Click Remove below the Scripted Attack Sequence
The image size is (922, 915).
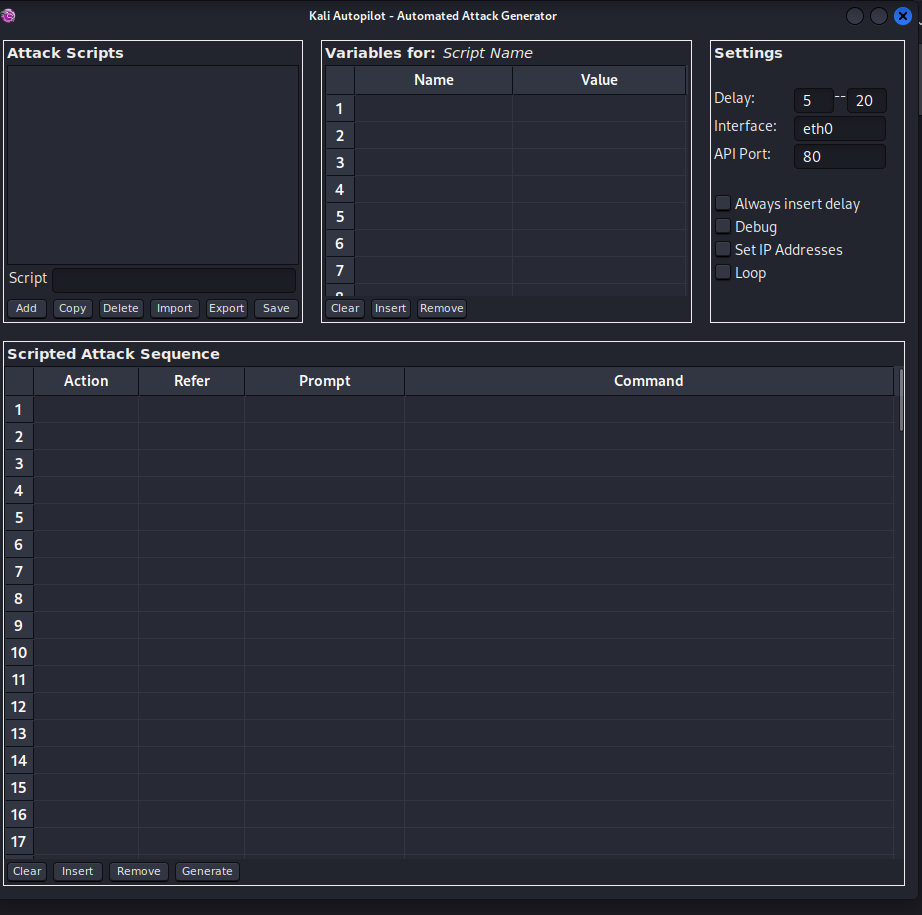139,871
